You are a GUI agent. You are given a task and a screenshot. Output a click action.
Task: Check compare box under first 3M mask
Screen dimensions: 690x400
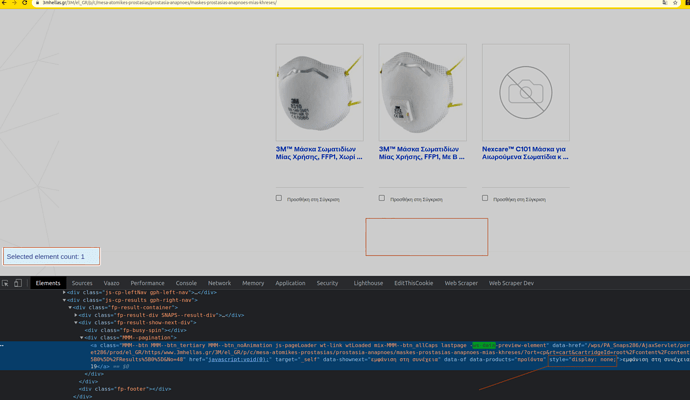point(279,198)
